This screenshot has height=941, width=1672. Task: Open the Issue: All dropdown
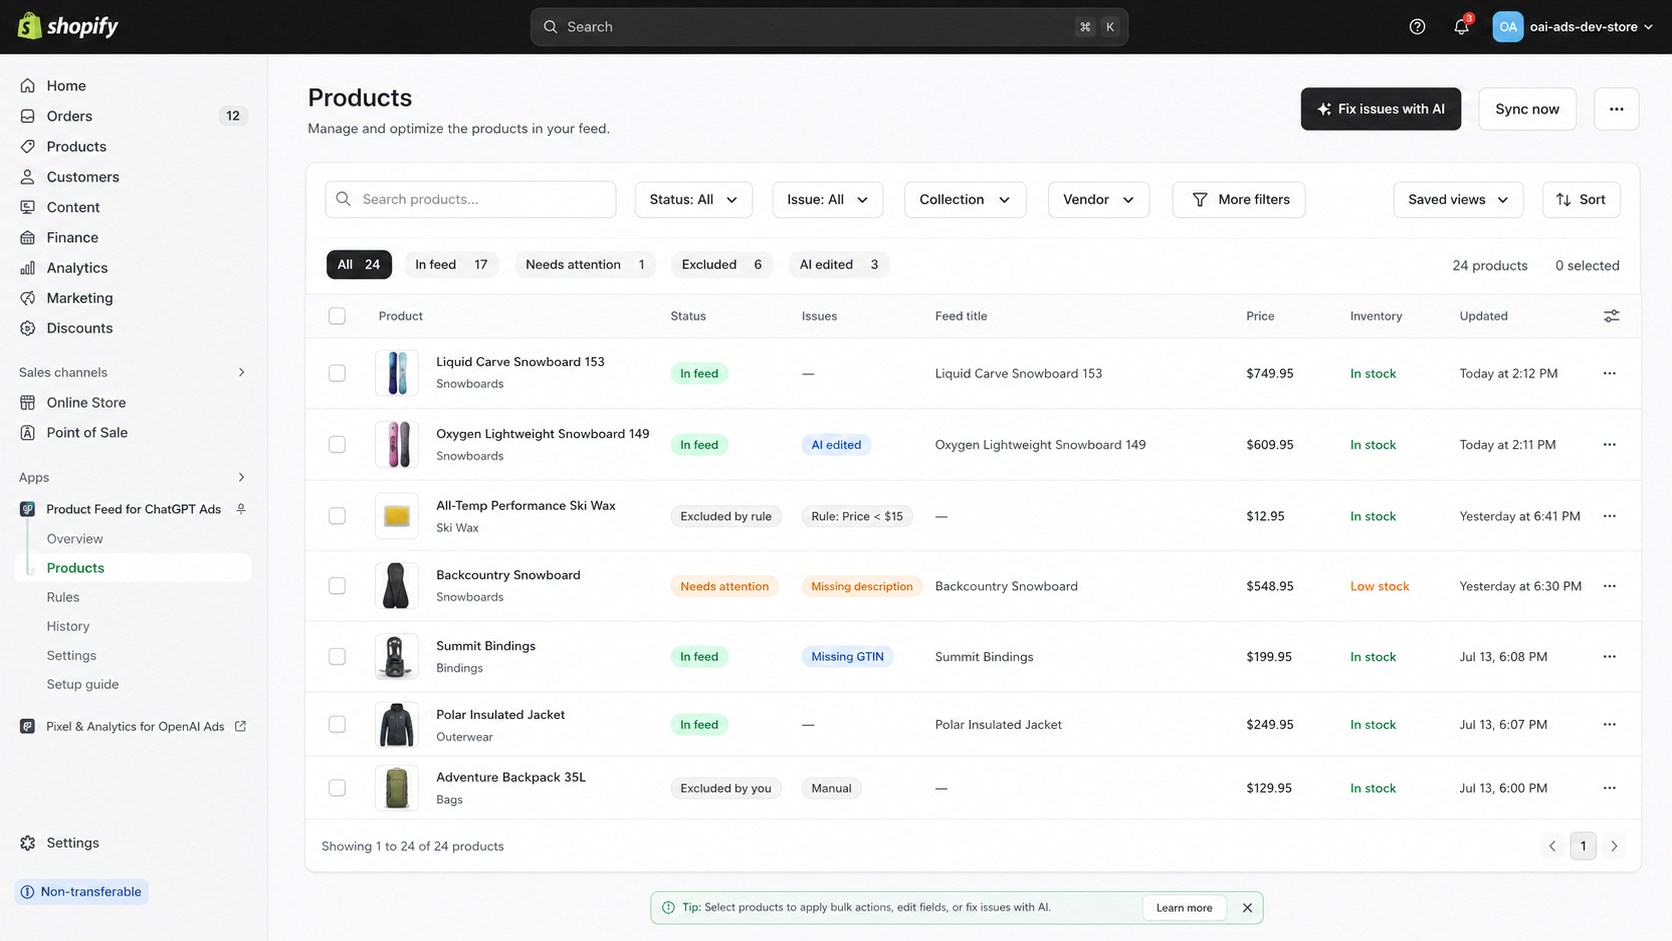(827, 199)
